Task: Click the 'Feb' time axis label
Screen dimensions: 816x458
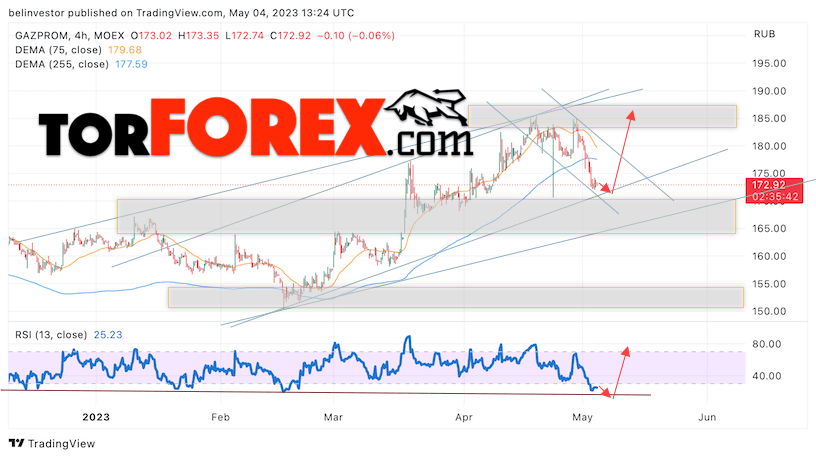Action: click(x=221, y=417)
